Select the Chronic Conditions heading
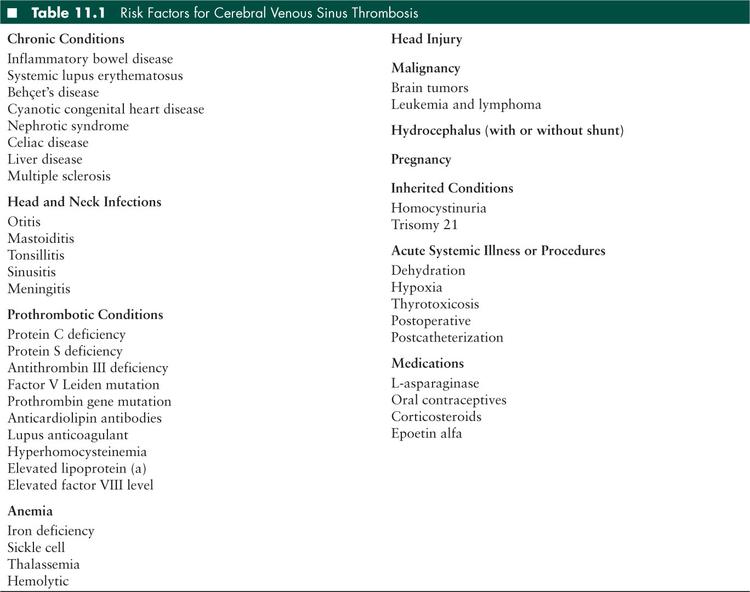The height and width of the screenshot is (592, 750). coord(66,39)
